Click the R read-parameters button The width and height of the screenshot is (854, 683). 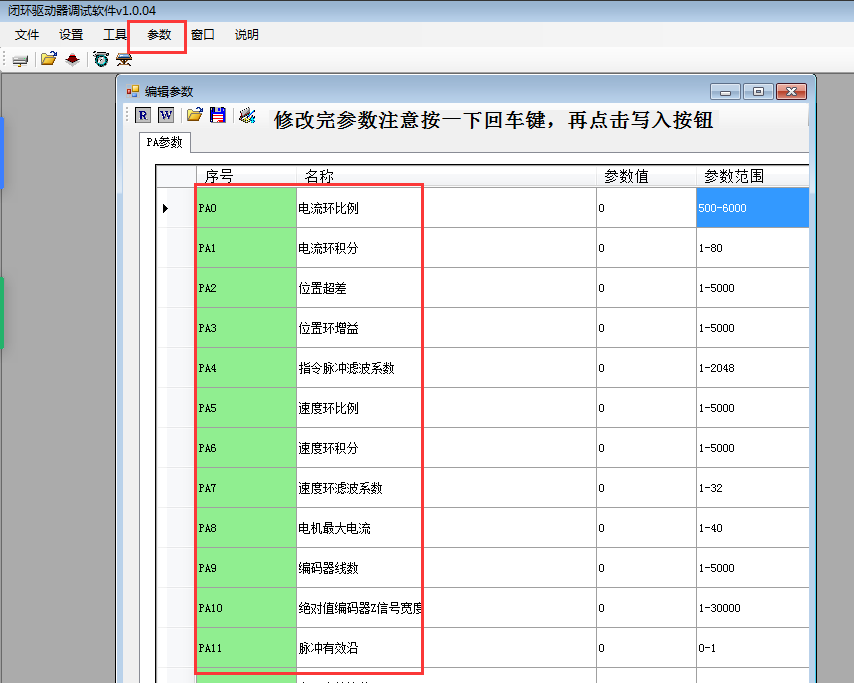pyautogui.click(x=143, y=115)
